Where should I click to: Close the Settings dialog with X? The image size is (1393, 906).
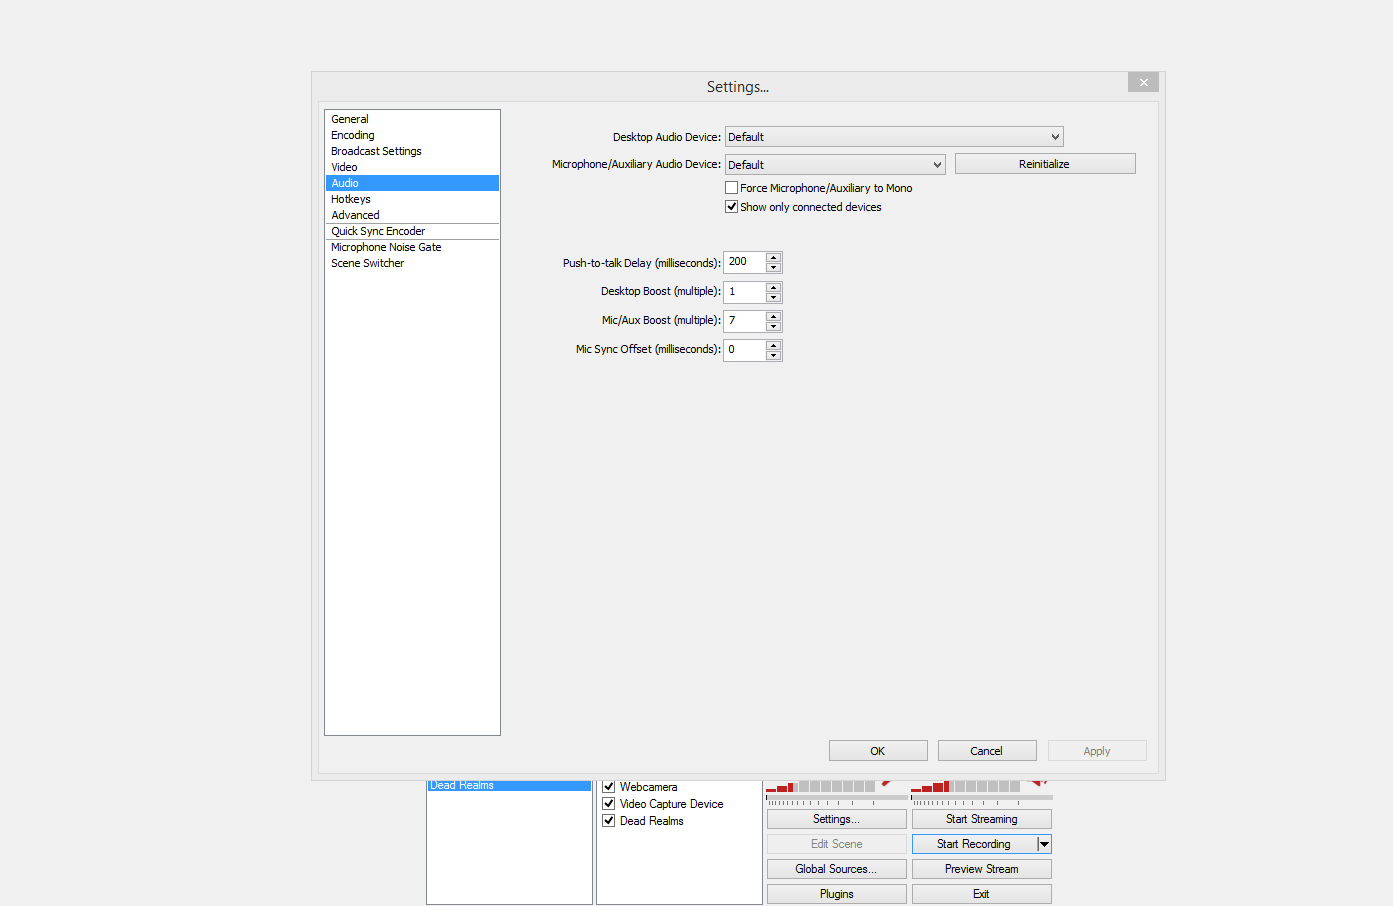click(x=1144, y=82)
